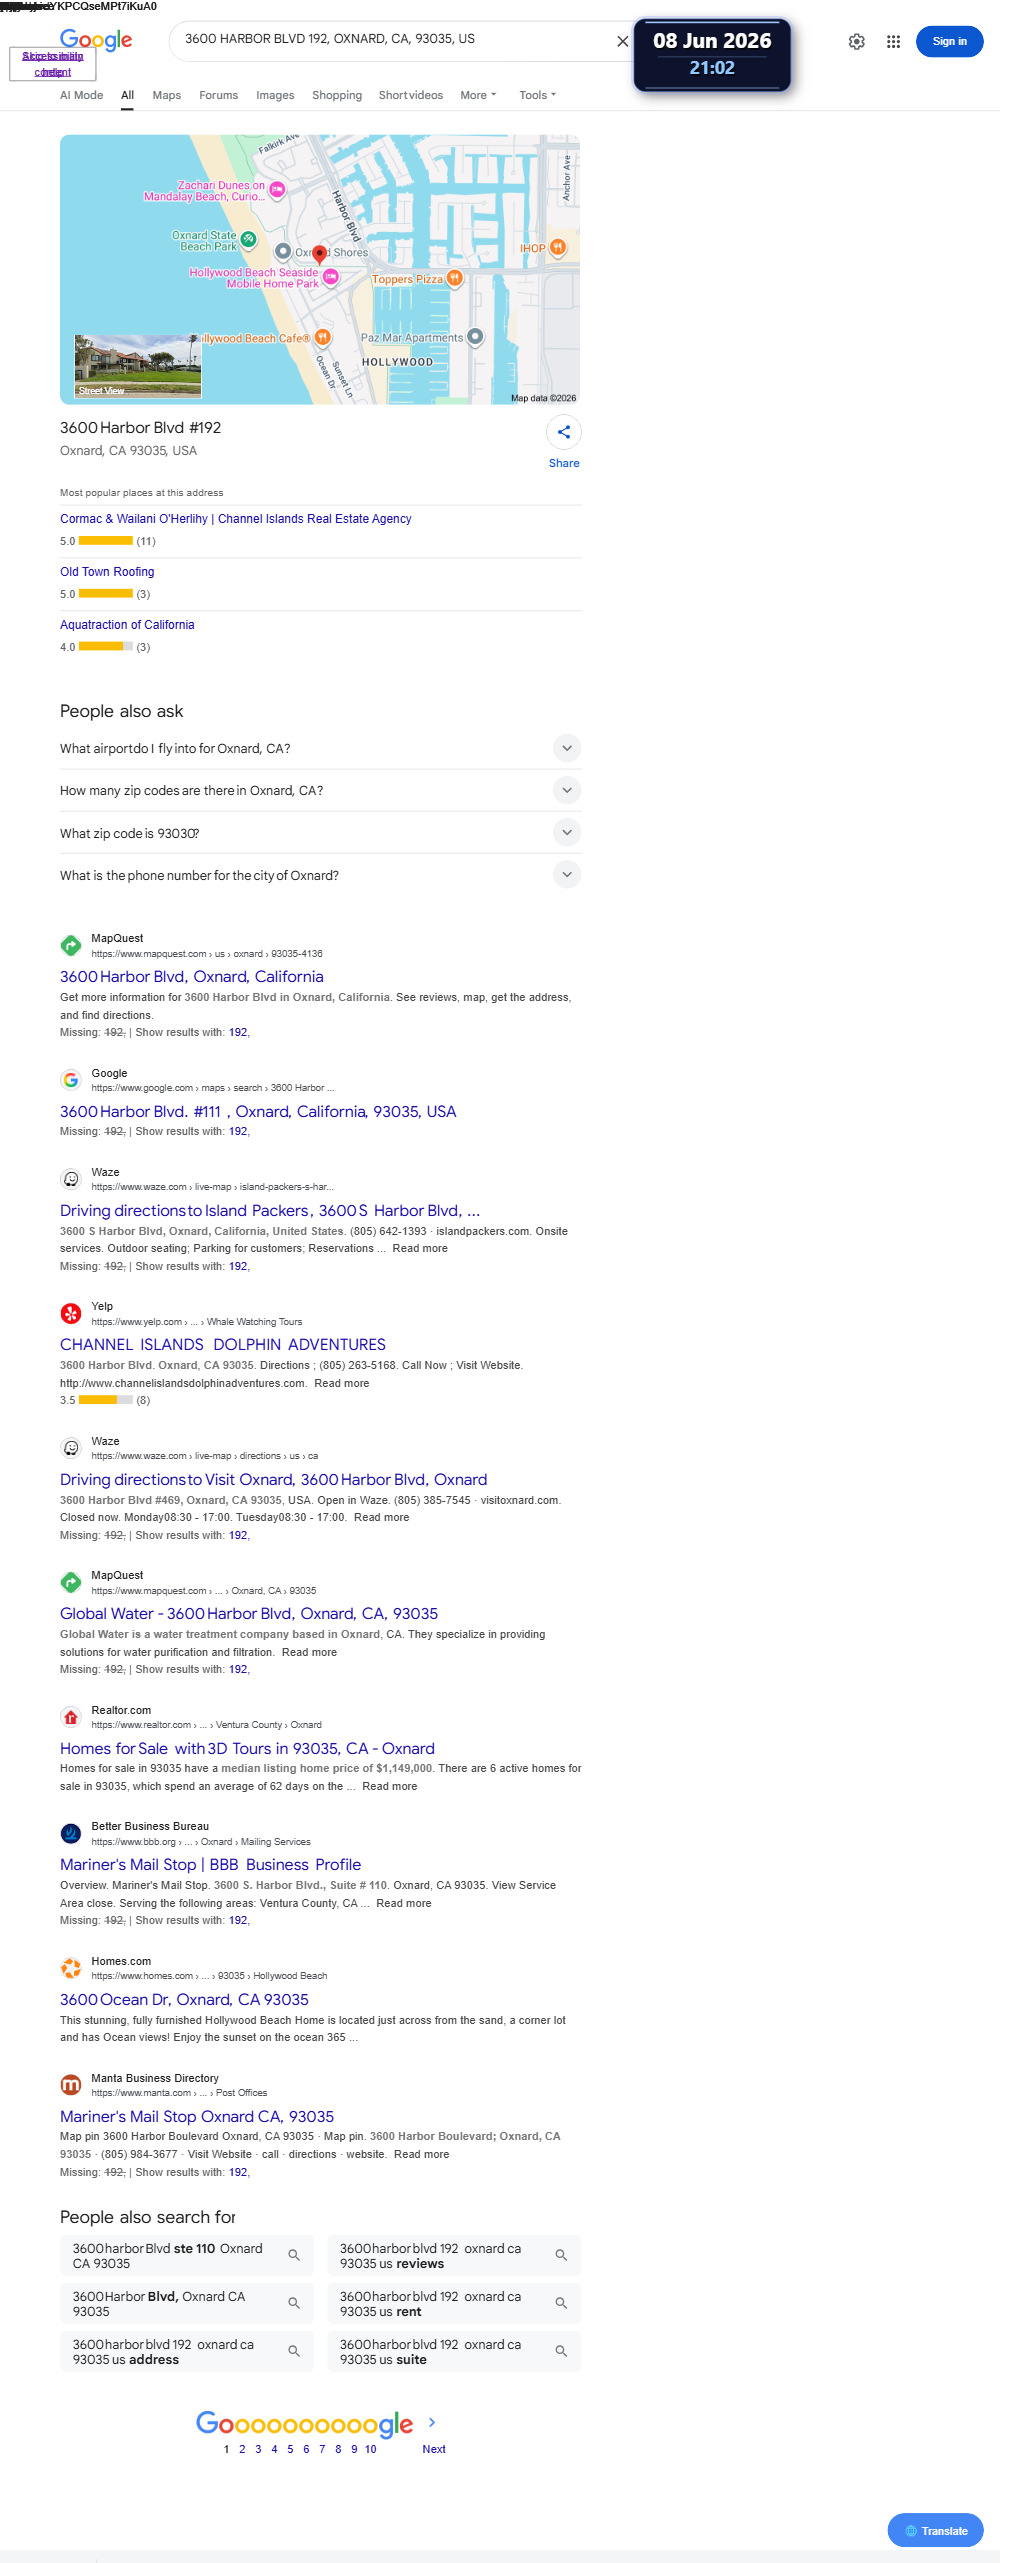Image resolution: width=1012 pixels, height=2563 pixels.
Task: Select the Toppers Pizza map marker
Action: pos(455,278)
